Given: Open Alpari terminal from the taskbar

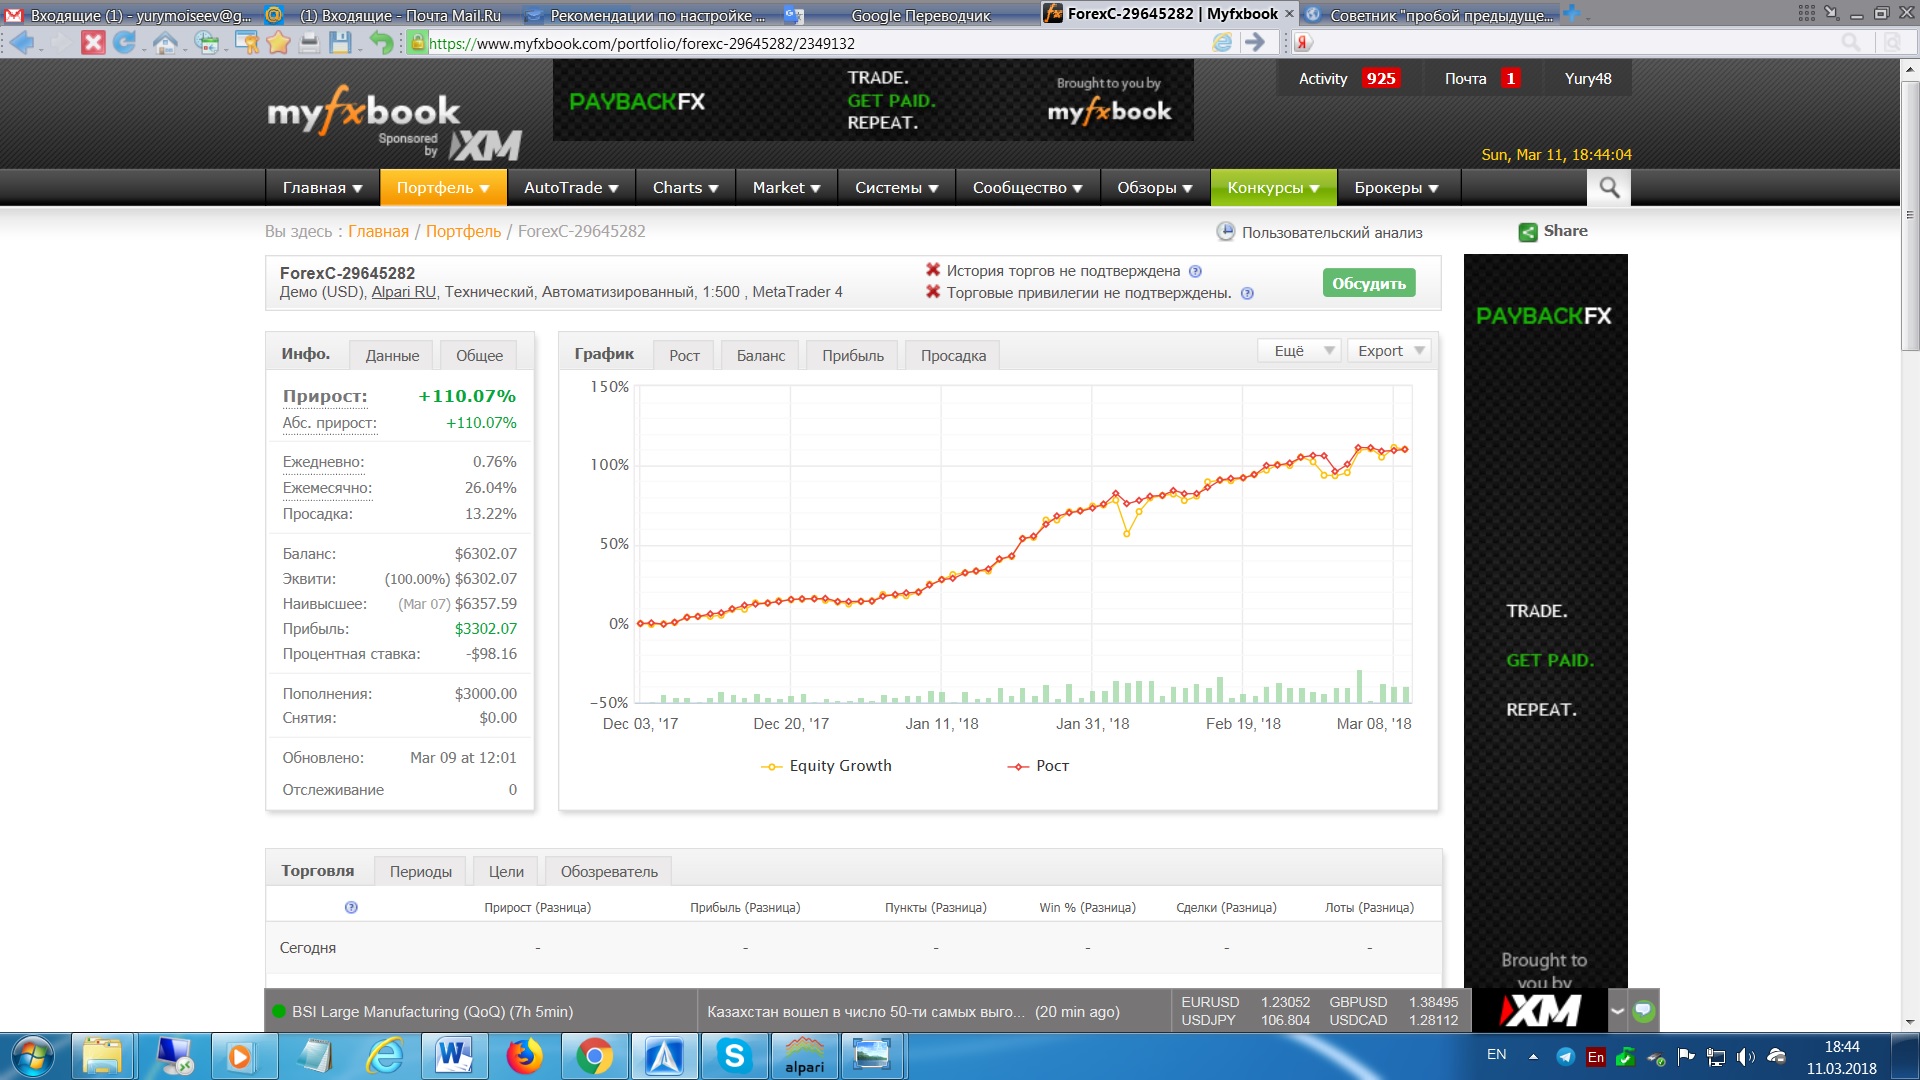Looking at the screenshot, I should coord(804,1056).
